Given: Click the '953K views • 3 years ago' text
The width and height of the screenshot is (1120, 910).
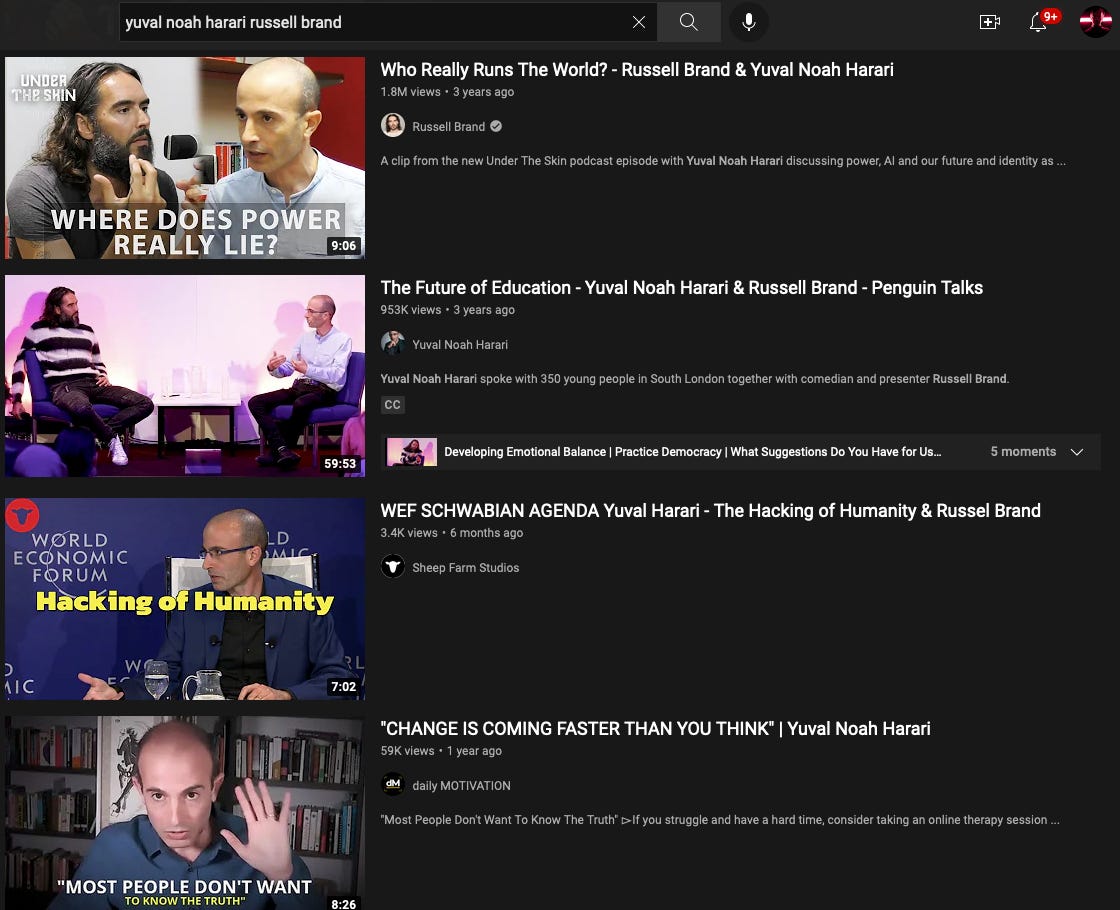Looking at the screenshot, I should (x=448, y=309).
